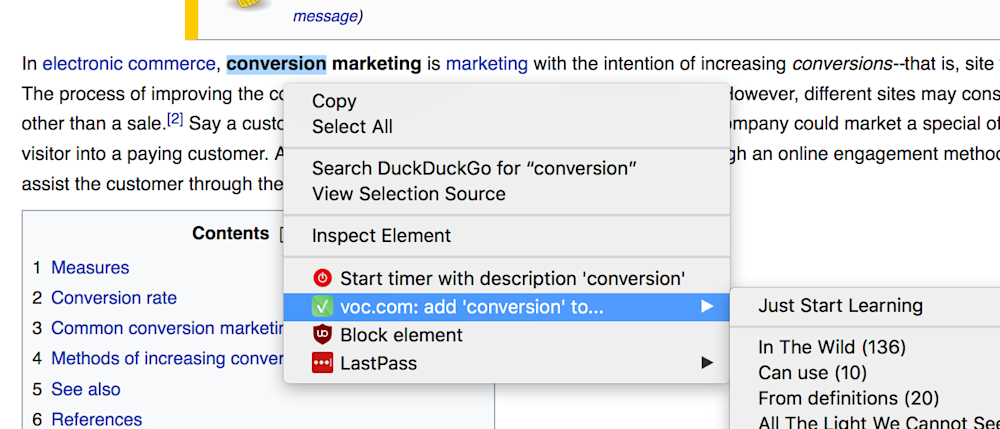The width and height of the screenshot is (1000, 429).
Task: Open the electronic commerce link
Action: click(129, 64)
